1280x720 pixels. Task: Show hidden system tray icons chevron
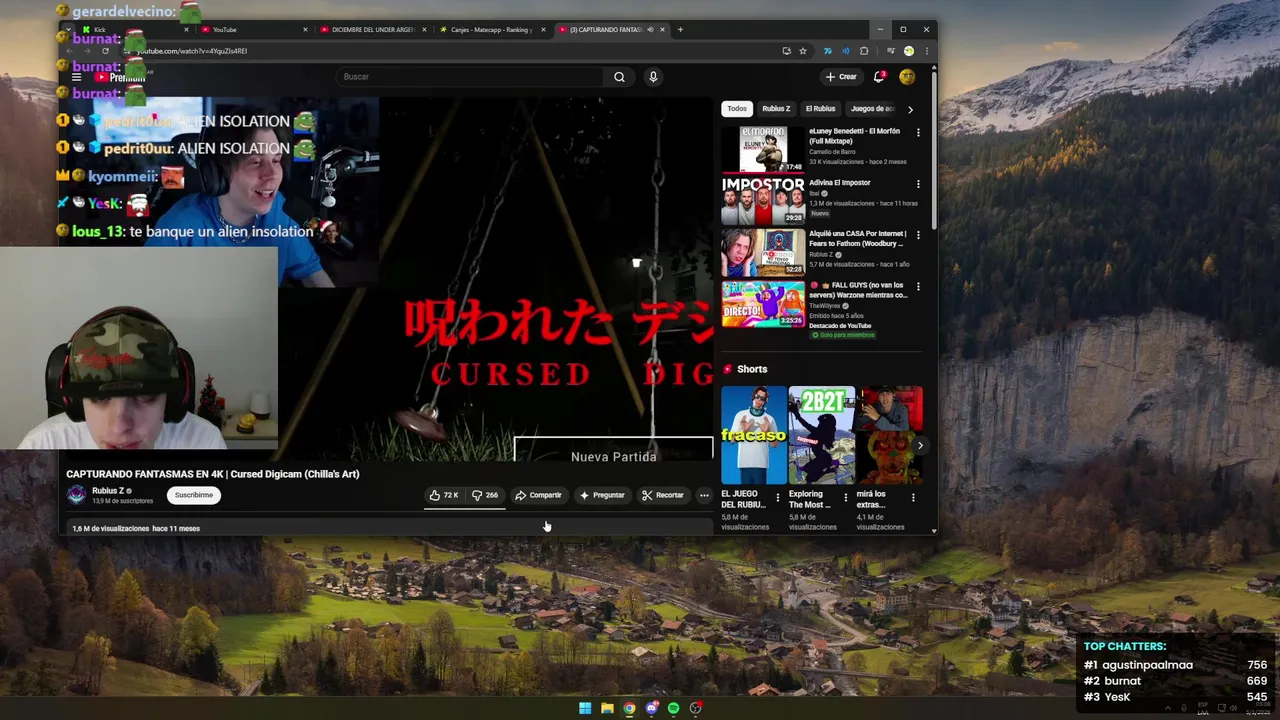(1167, 708)
